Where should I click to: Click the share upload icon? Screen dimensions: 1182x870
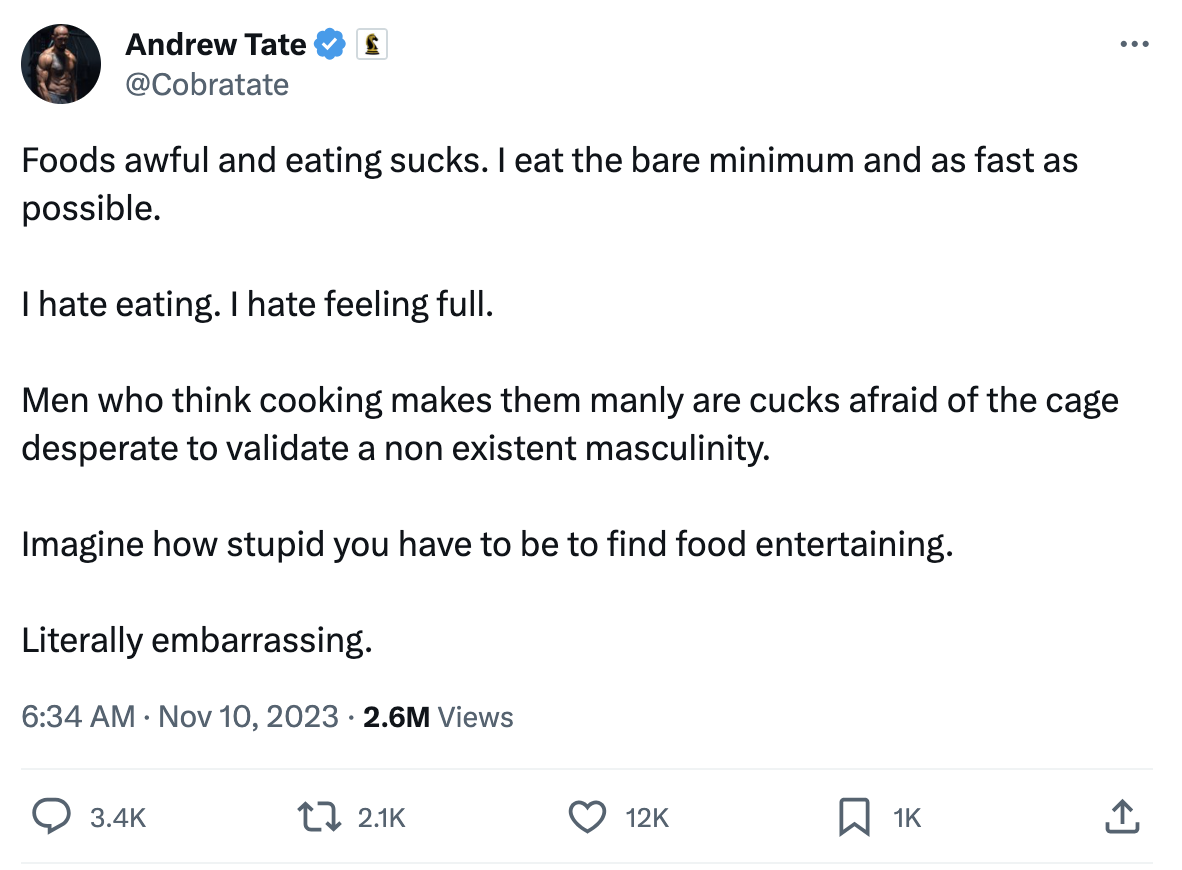coord(1122,818)
